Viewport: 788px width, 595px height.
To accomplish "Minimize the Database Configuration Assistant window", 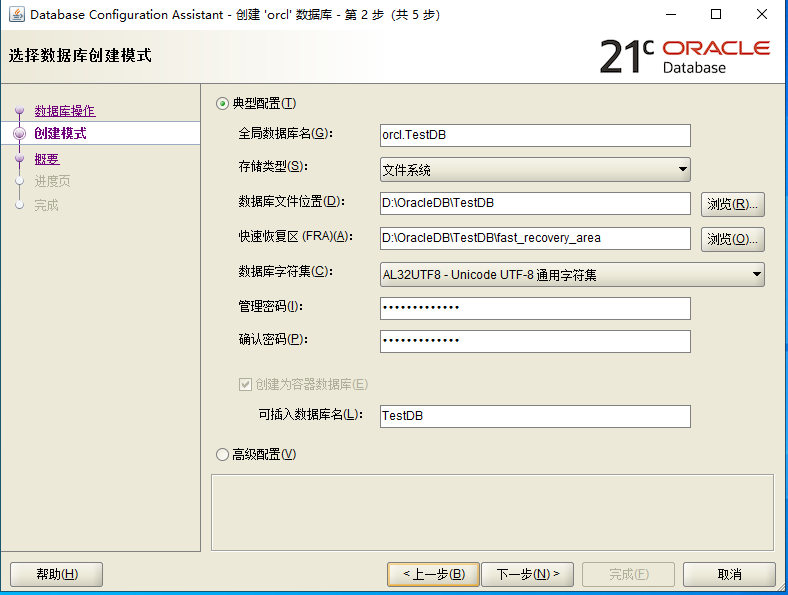I will pyautogui.click(x=671, y=15).
